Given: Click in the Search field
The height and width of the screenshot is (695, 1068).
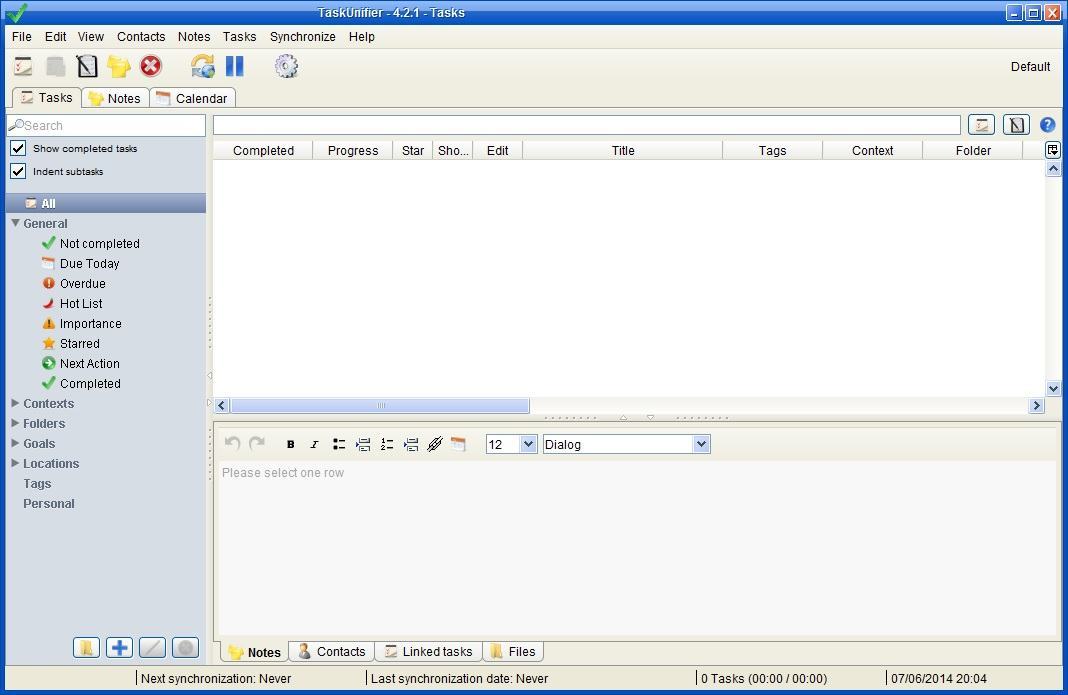Looking at the screenshot, I should tap(106, 125).
